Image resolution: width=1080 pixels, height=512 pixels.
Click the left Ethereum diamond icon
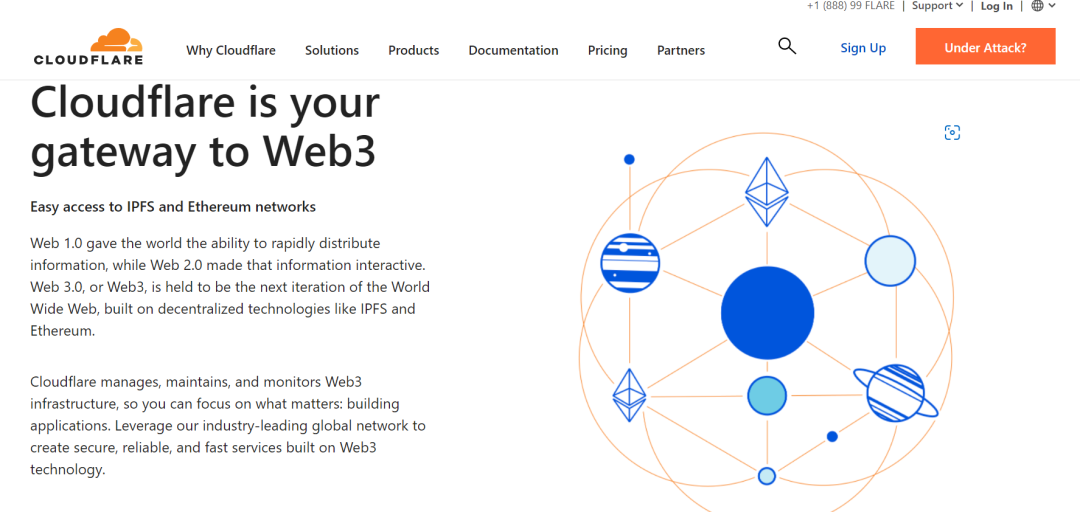pyautogui.click(x=629, y=395)
